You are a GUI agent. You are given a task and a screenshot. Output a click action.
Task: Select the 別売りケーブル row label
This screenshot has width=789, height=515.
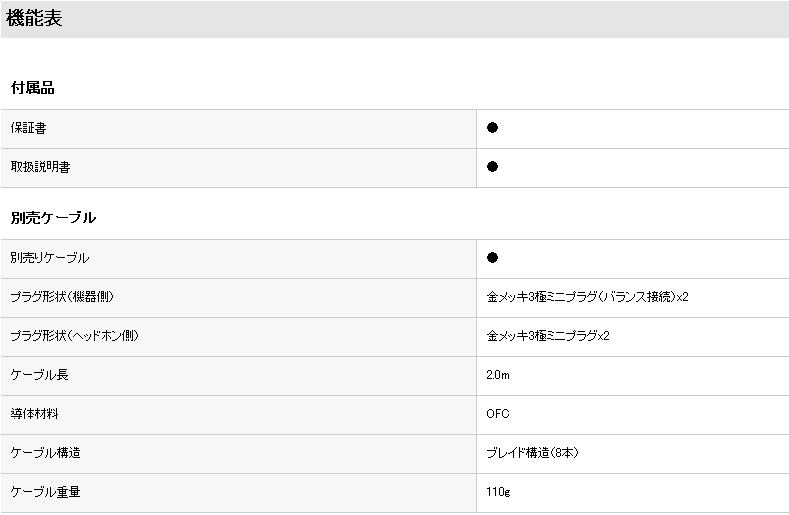click(50, 258)
